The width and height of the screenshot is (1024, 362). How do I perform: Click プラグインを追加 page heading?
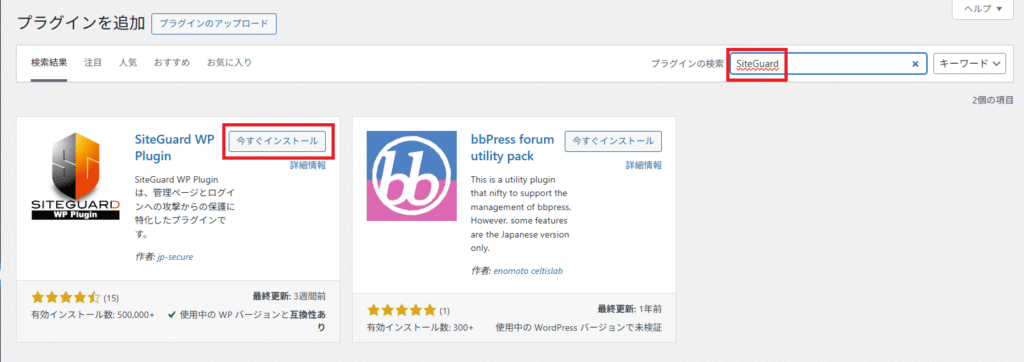(80, 23)
